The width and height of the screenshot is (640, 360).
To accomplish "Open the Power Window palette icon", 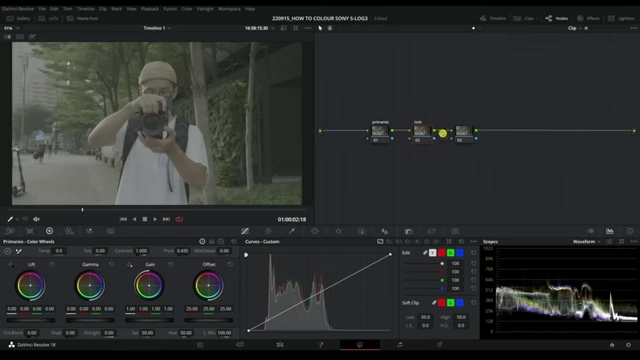I will (x=315, y=231).
